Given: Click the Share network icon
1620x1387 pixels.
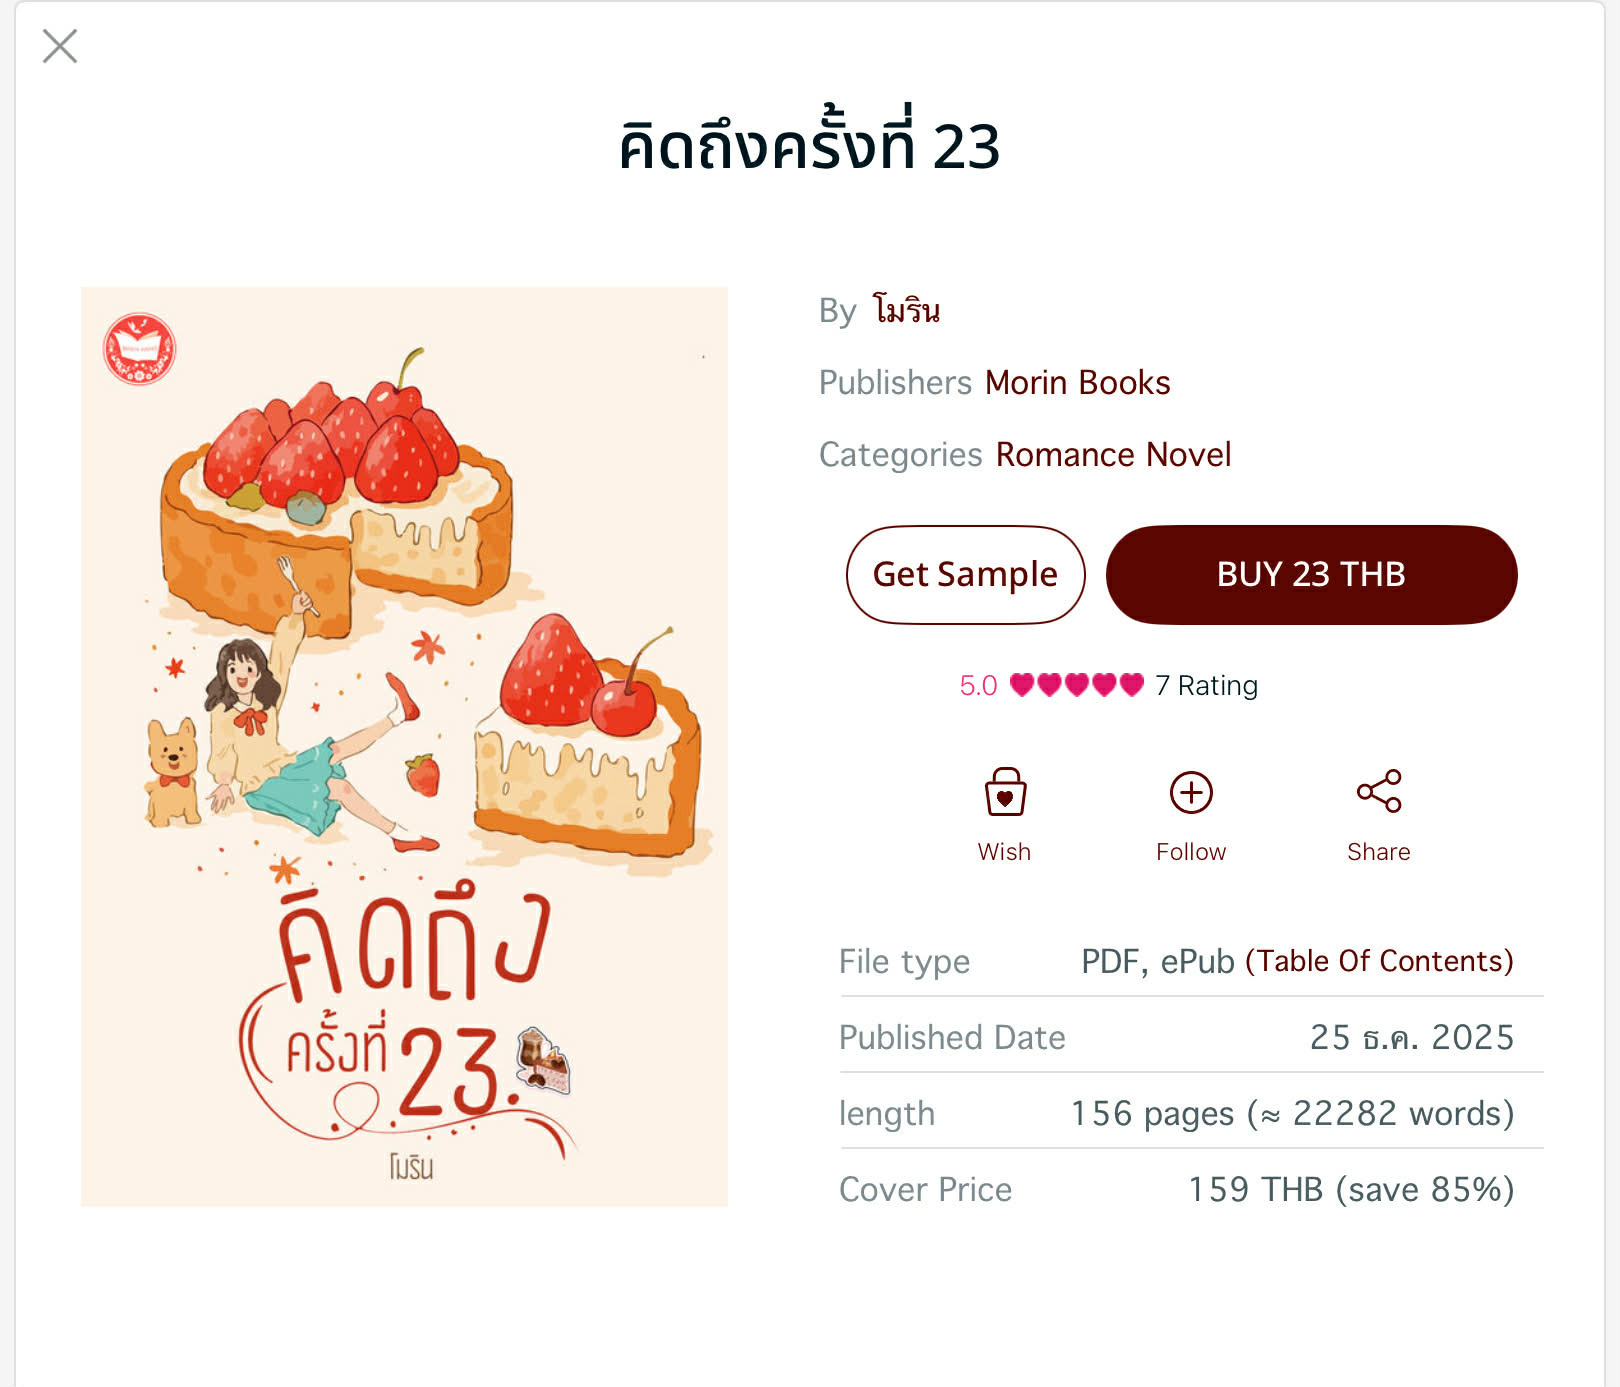Looking at the screenshot, I should click(1379, 792).
